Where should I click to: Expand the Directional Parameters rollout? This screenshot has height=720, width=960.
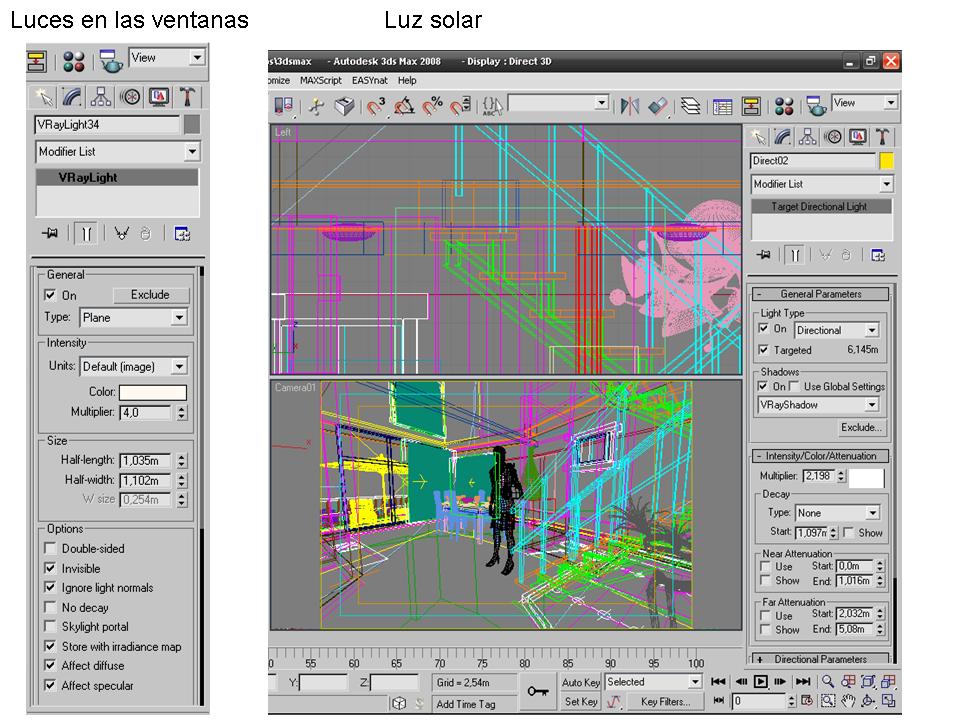click(820, 659)
